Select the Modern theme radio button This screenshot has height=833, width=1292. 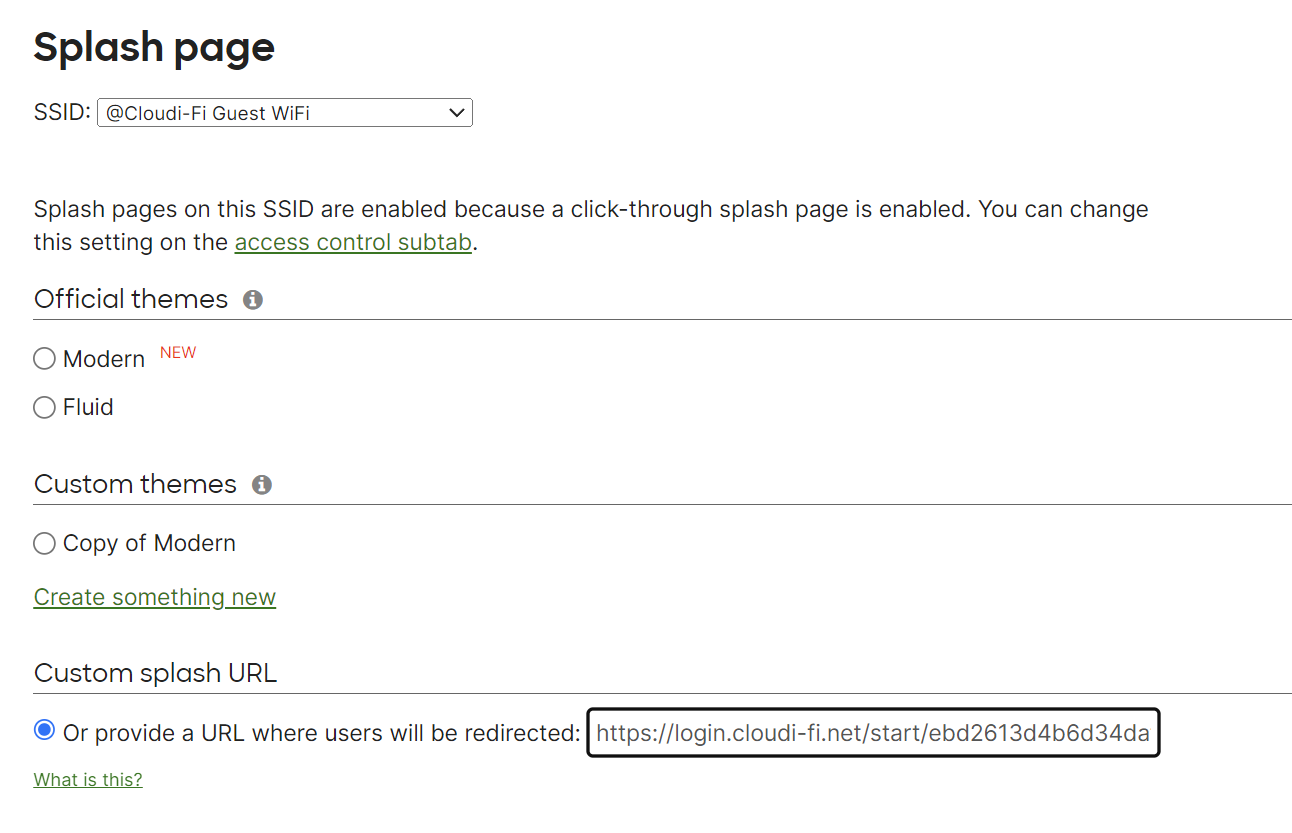[44, 359]
